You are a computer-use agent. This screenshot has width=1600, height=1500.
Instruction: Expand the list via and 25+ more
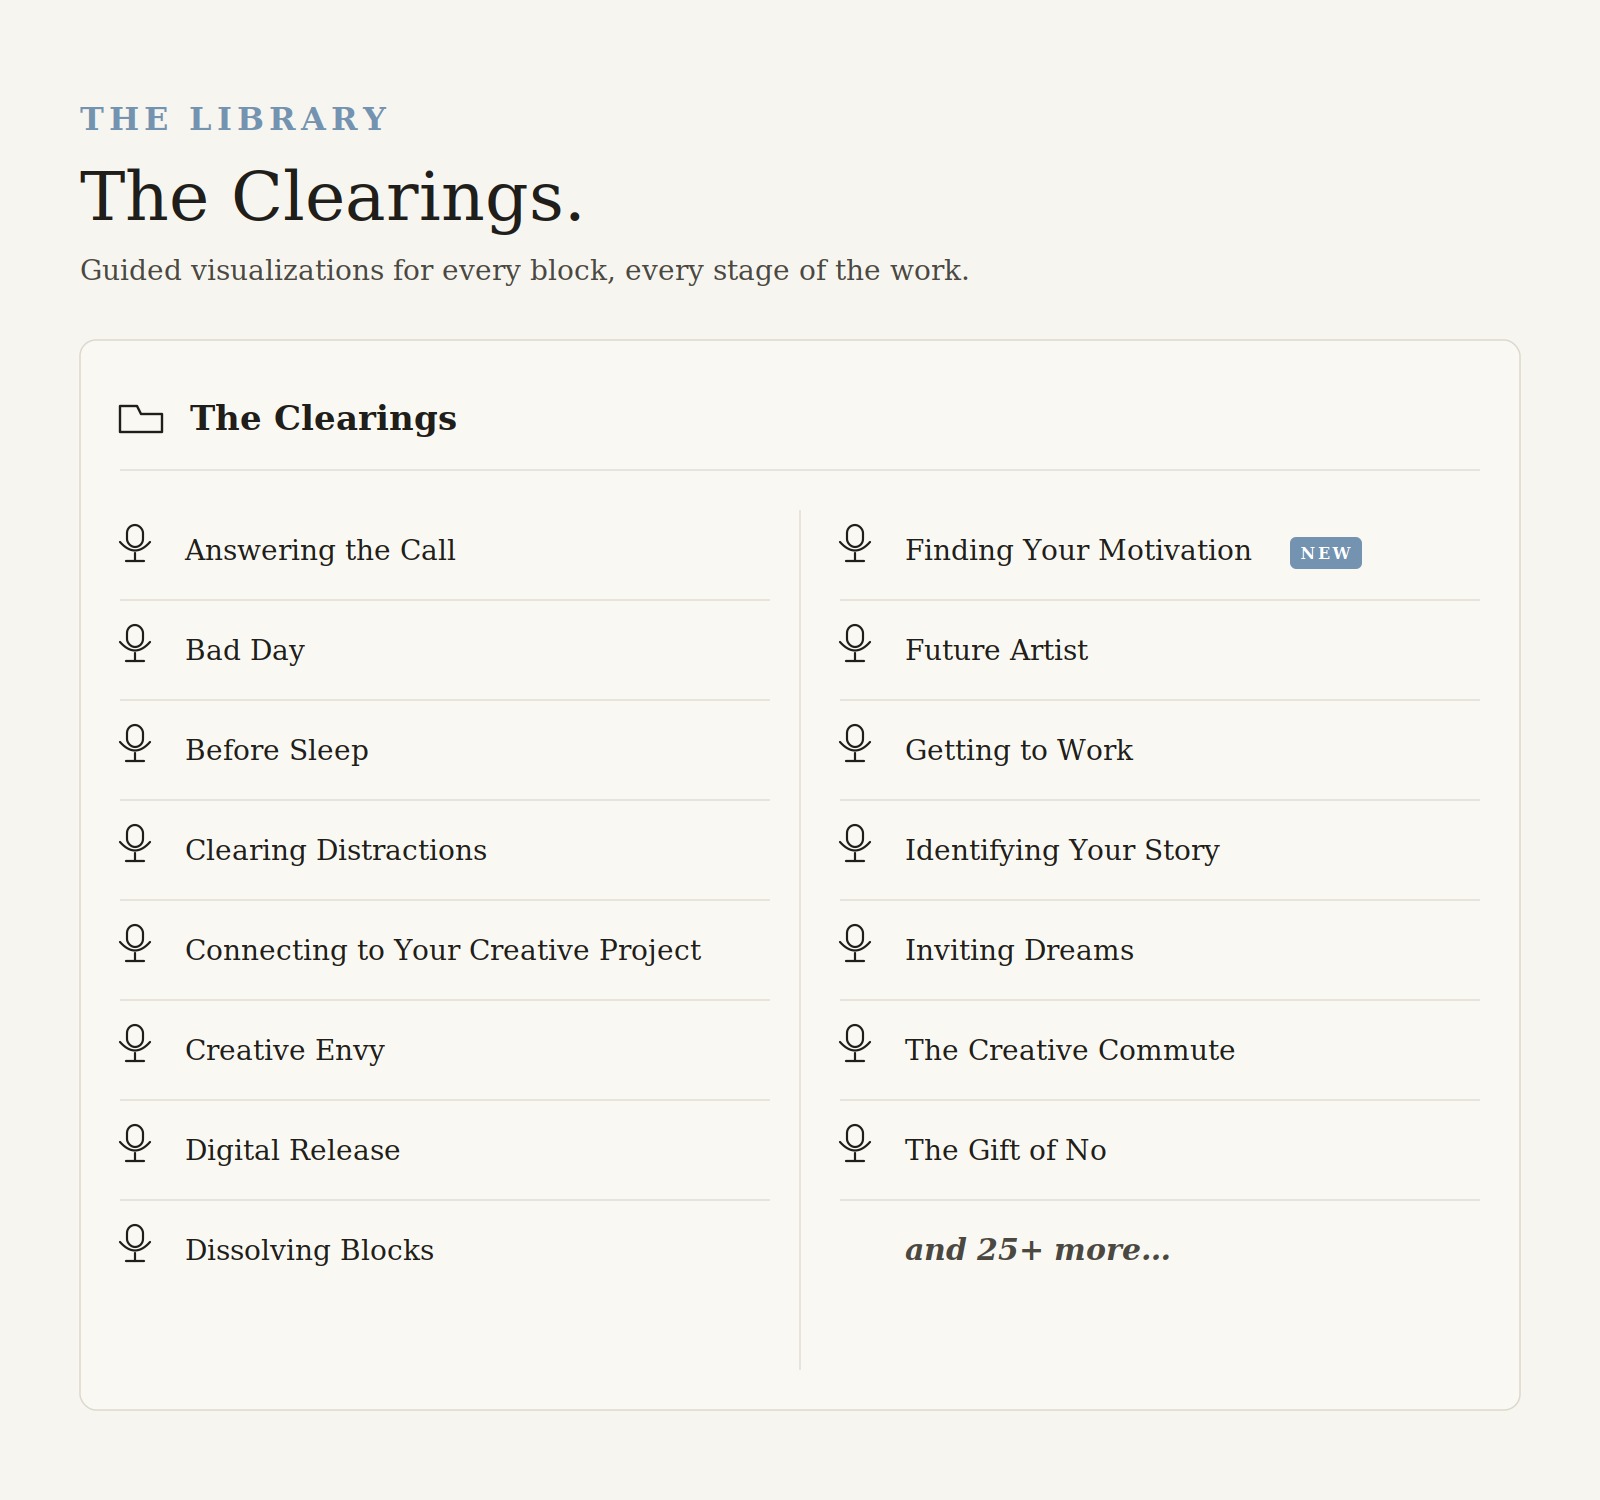1037,1250
